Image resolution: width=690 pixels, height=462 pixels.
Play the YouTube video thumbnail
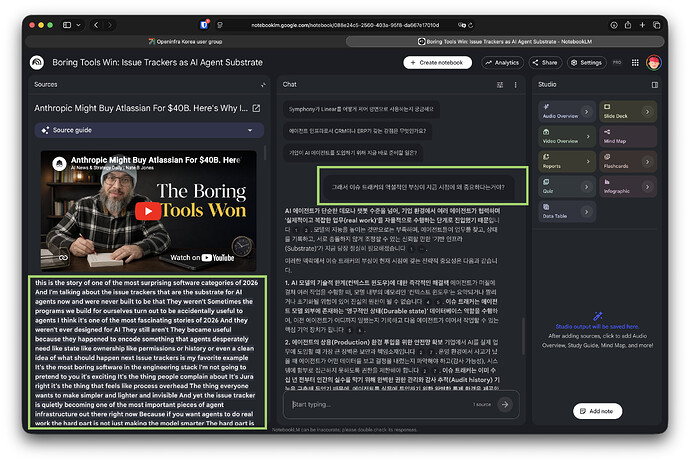[x=148, y=211]
